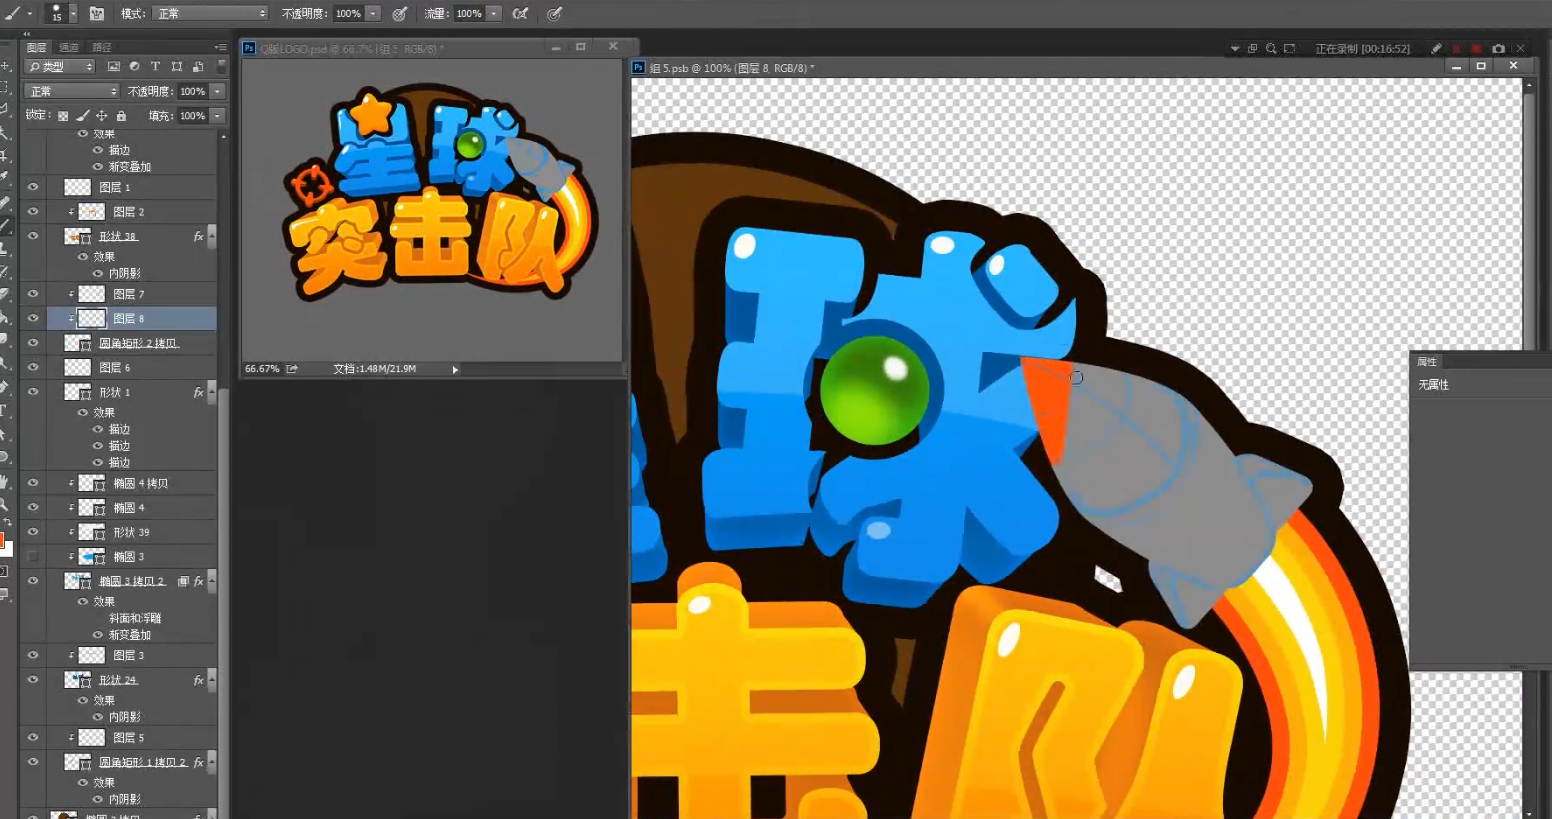Lock all padlock icon

pos(121,116)
